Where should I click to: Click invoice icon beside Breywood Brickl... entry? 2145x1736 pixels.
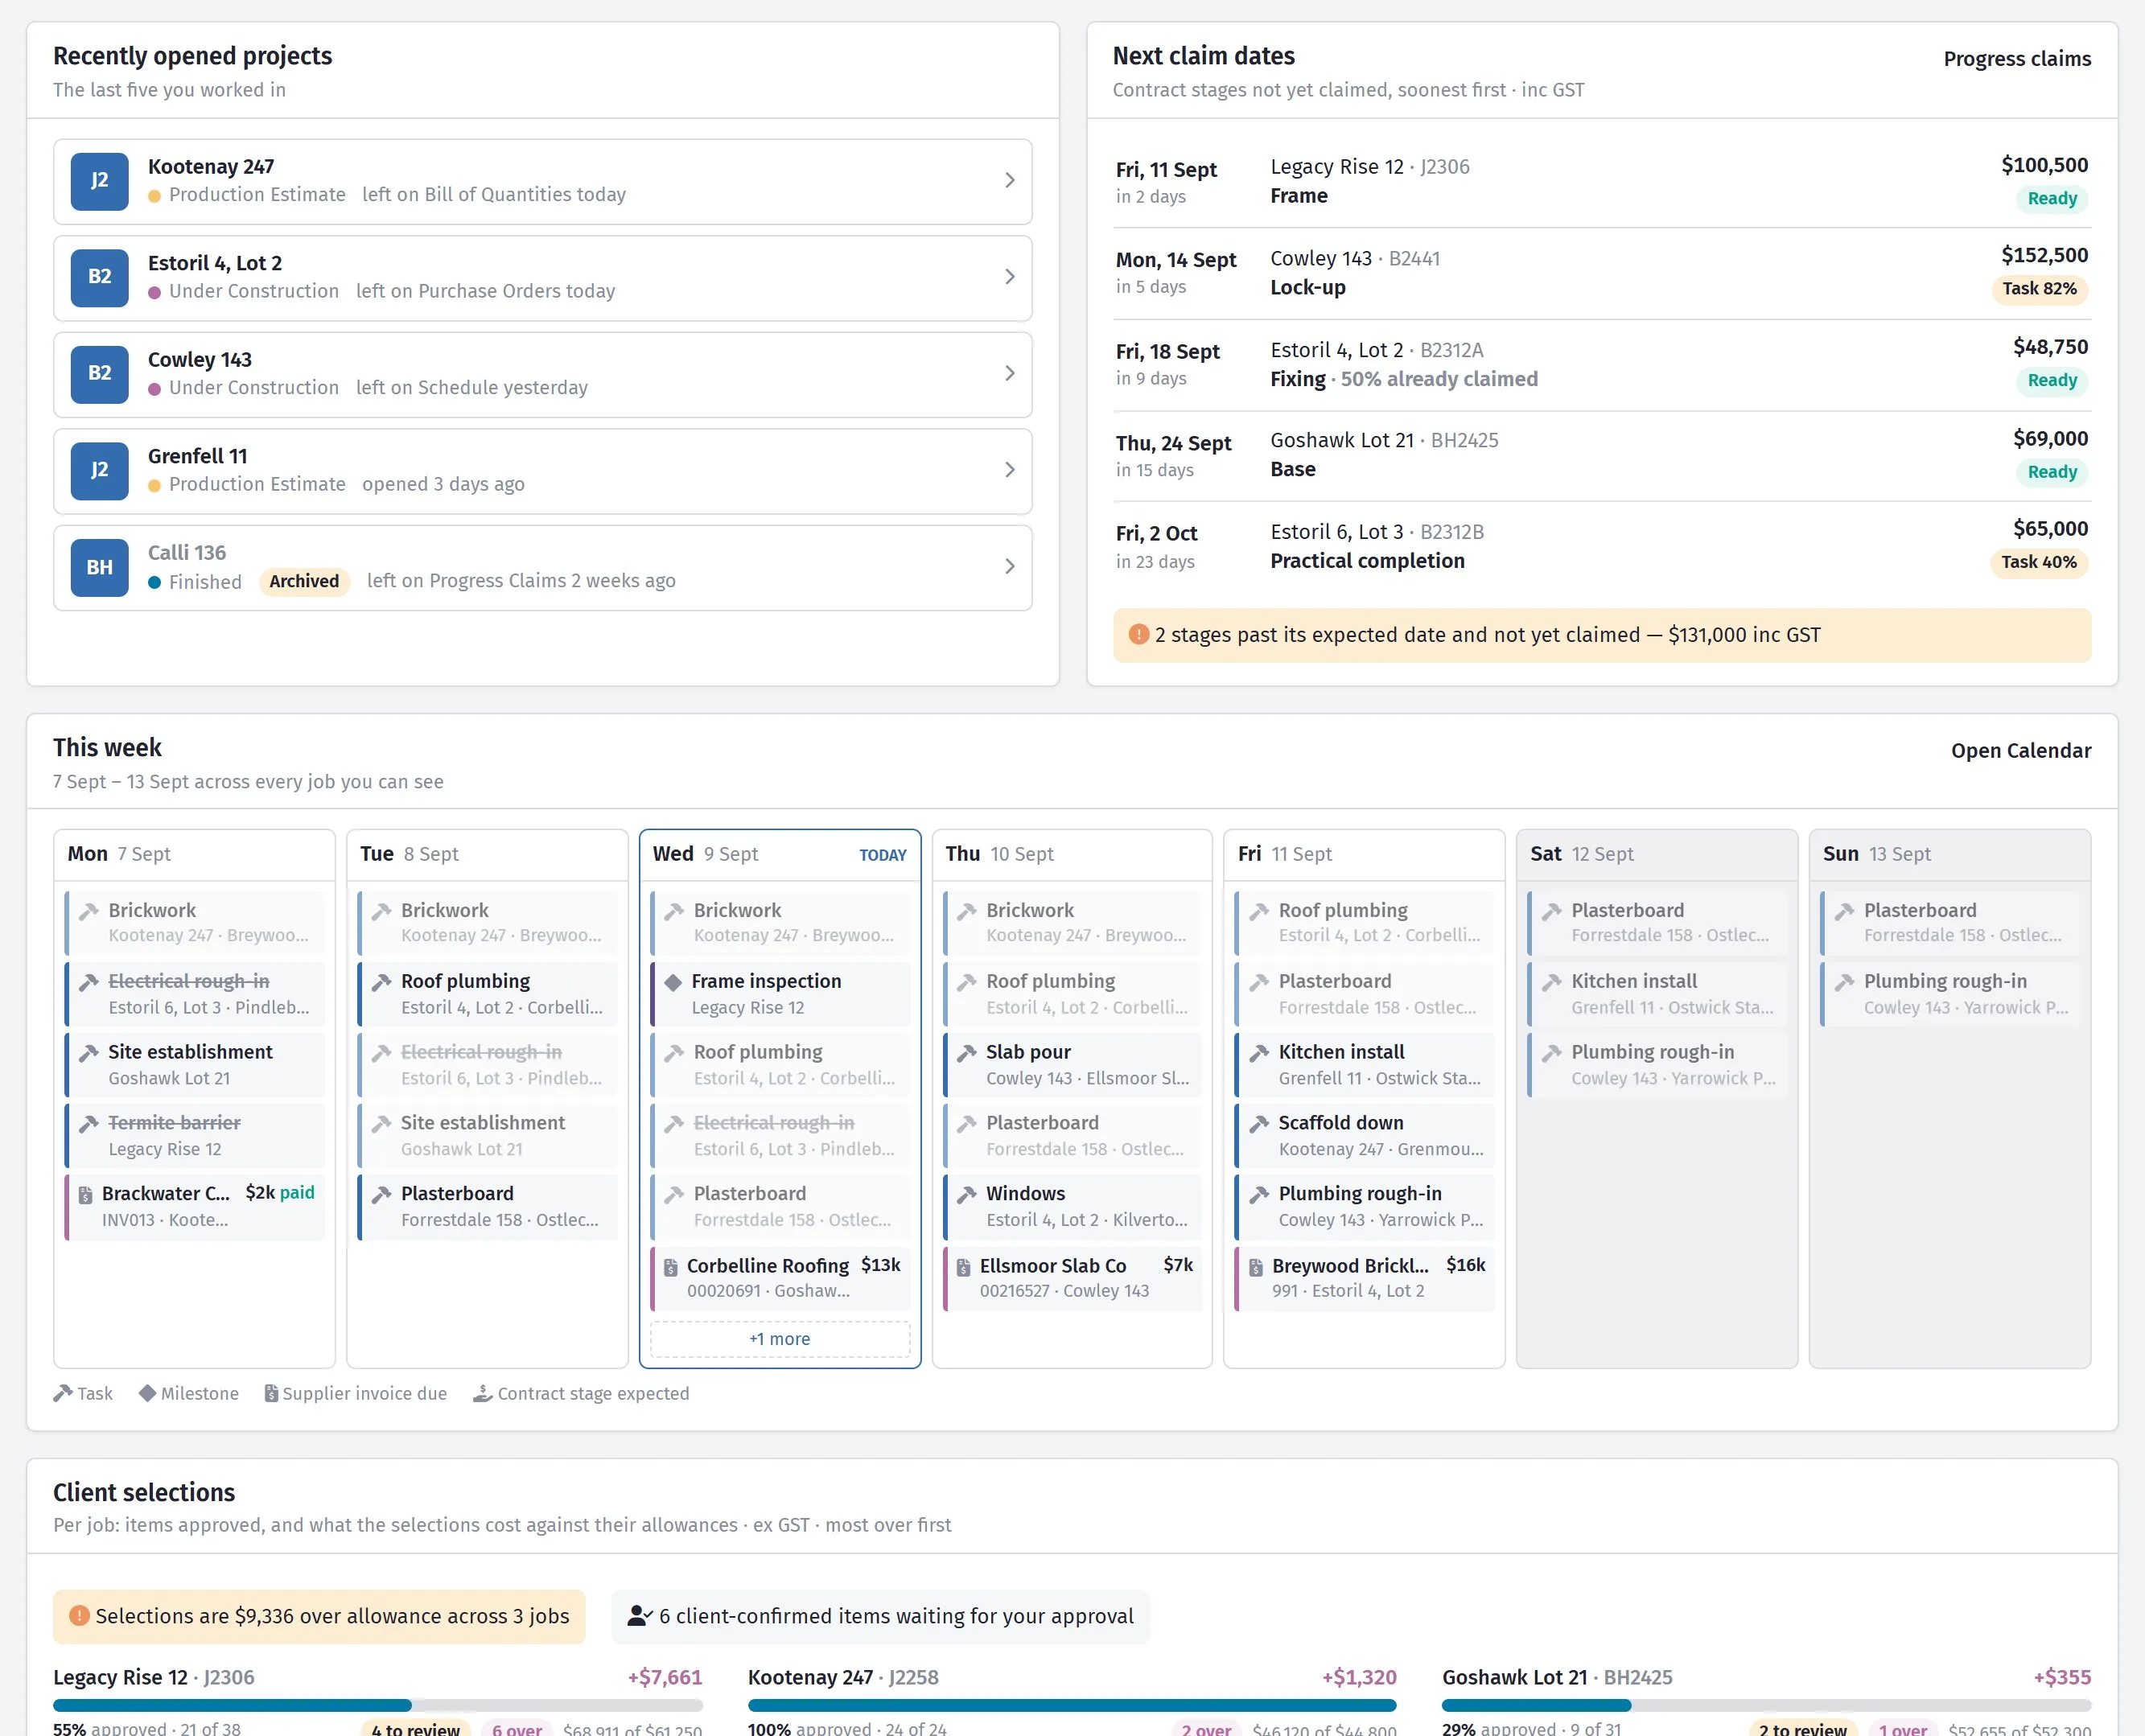[x=1256, y=1267]
